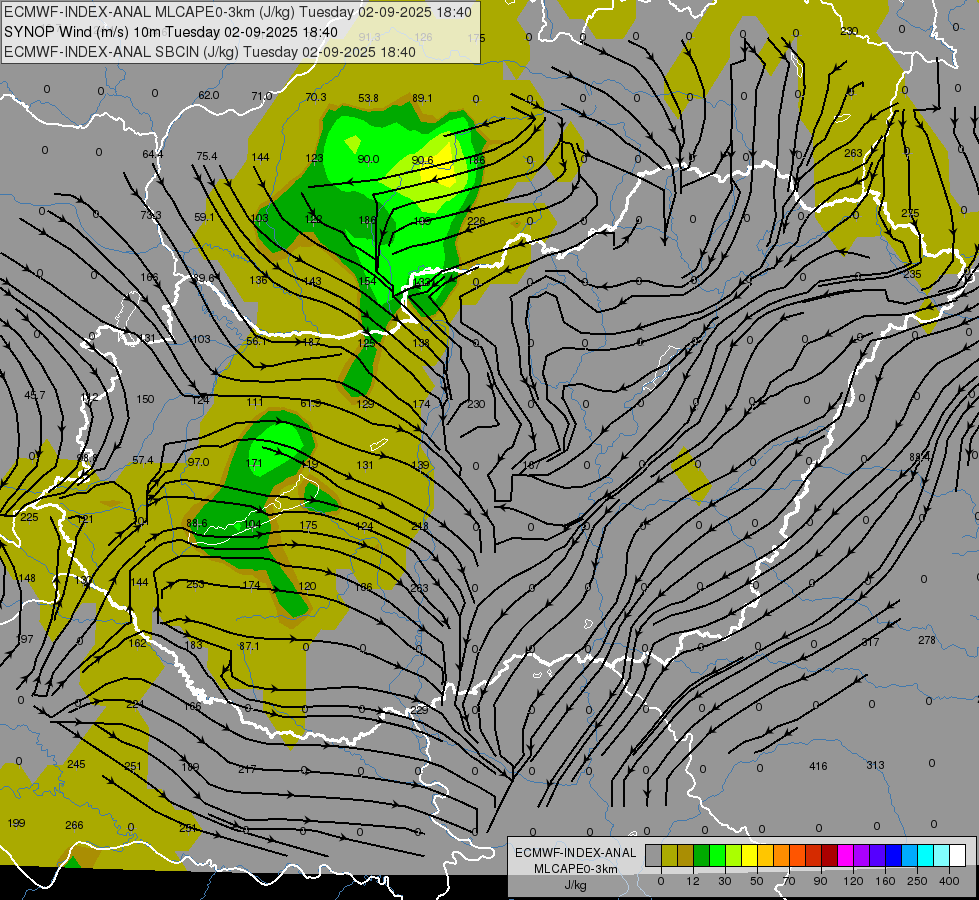The height and width of the screenshot is (900, 979).
Task: Click the '400' legend scale label
Action: [x=949, y=881]
